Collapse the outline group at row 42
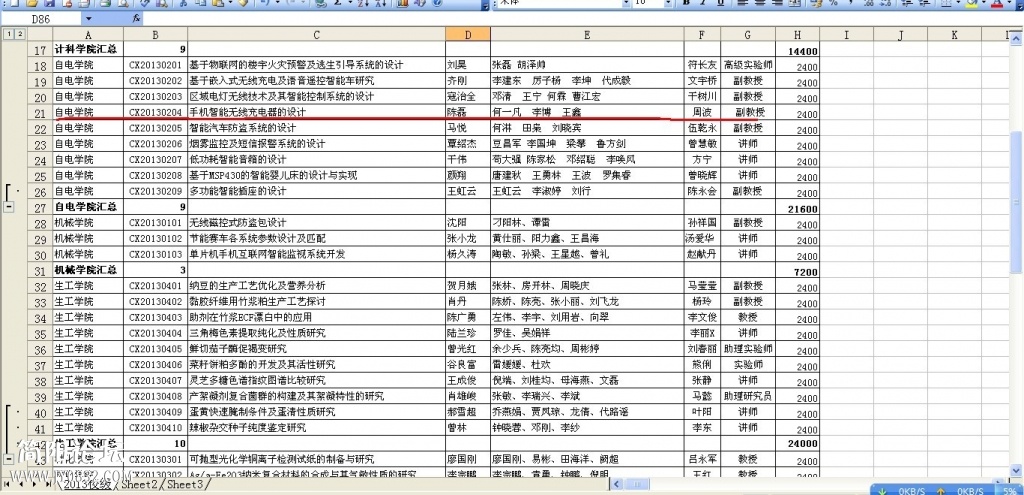 pyautogui.click(x=9, y=459)
